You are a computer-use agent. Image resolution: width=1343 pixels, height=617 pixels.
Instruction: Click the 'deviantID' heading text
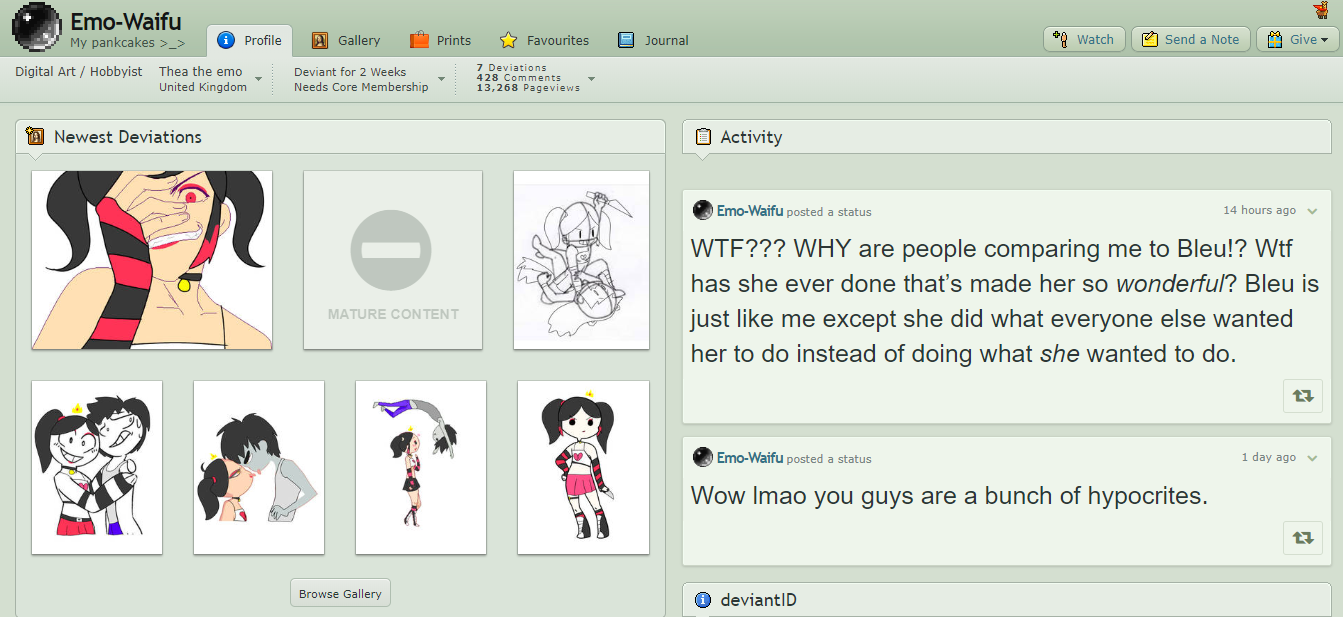point(758,600)
